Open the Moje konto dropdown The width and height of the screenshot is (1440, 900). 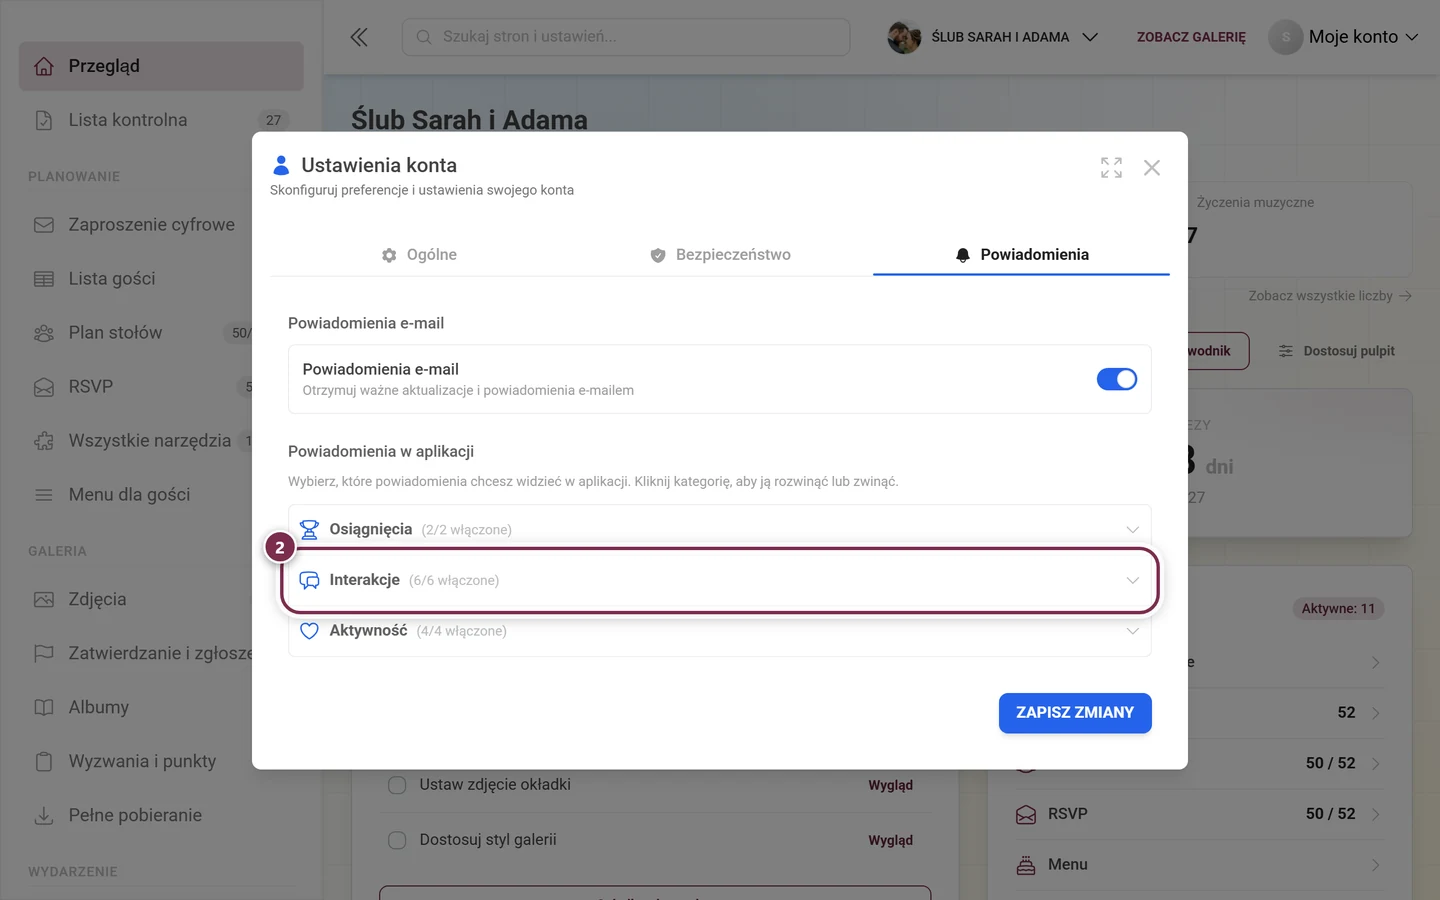point(1344,37)
